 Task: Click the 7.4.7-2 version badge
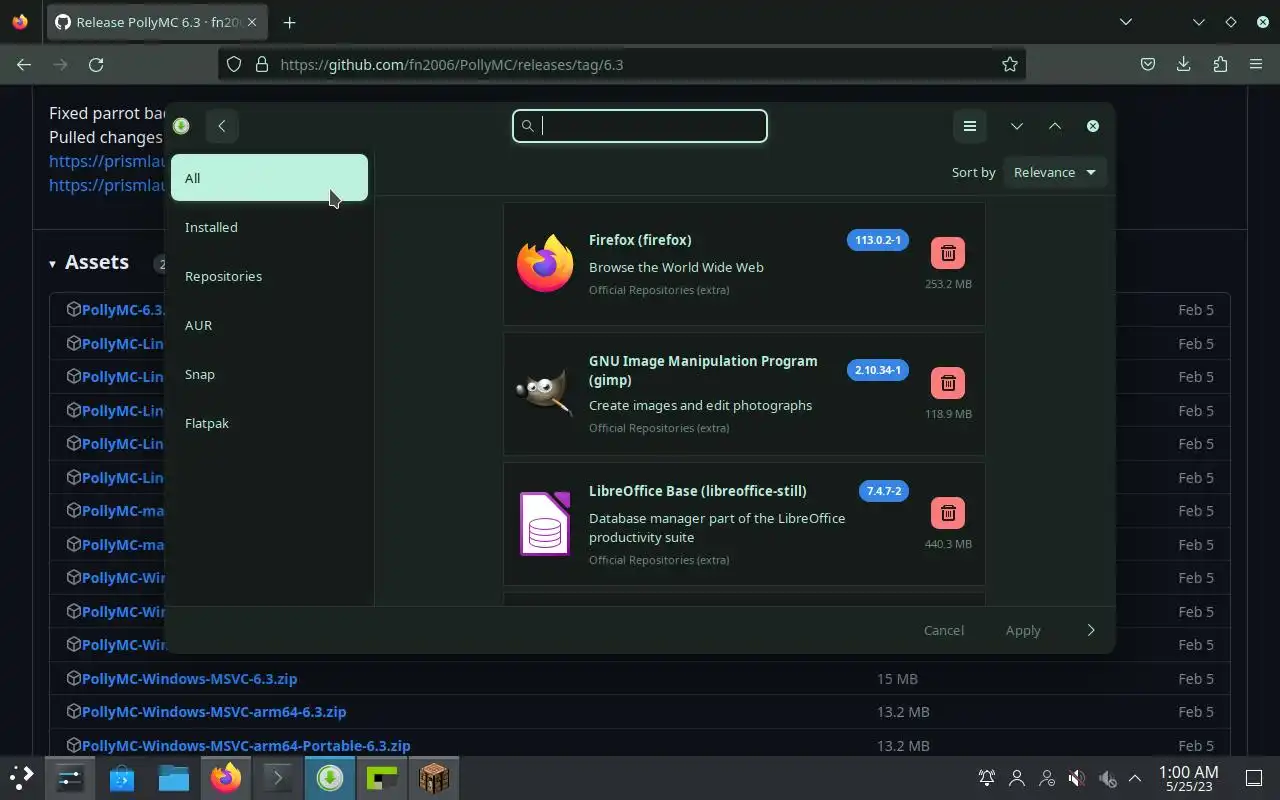coord(884,491)
